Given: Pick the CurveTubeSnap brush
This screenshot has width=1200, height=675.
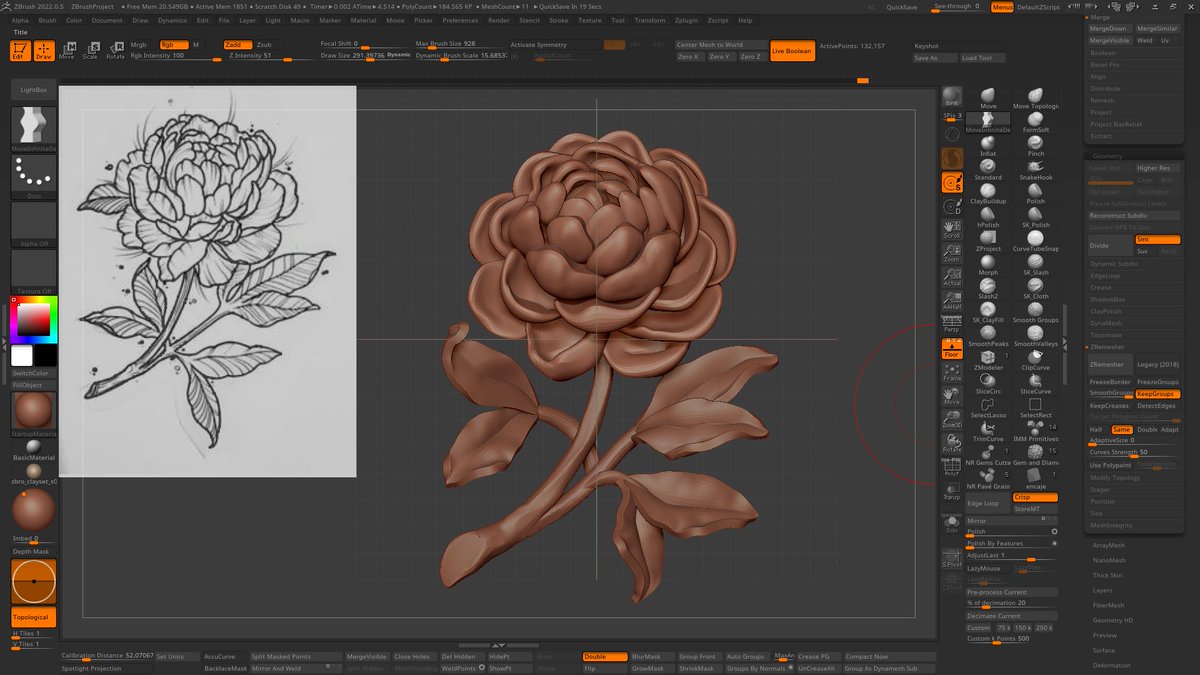Looking at the screenshot, I should tap(1035, 239).
